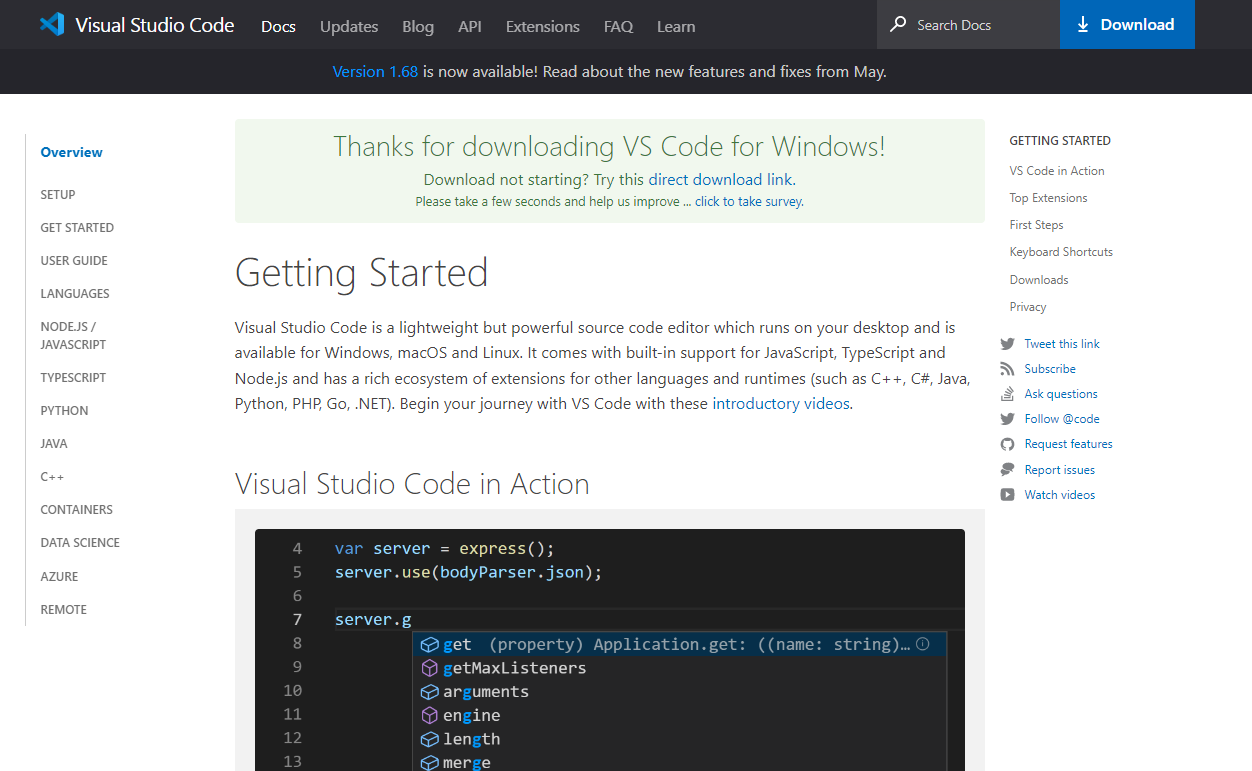Select Overview in the left sidebar
The height and width of the screenshot is (771, 1252).
[x=71, y=152]
